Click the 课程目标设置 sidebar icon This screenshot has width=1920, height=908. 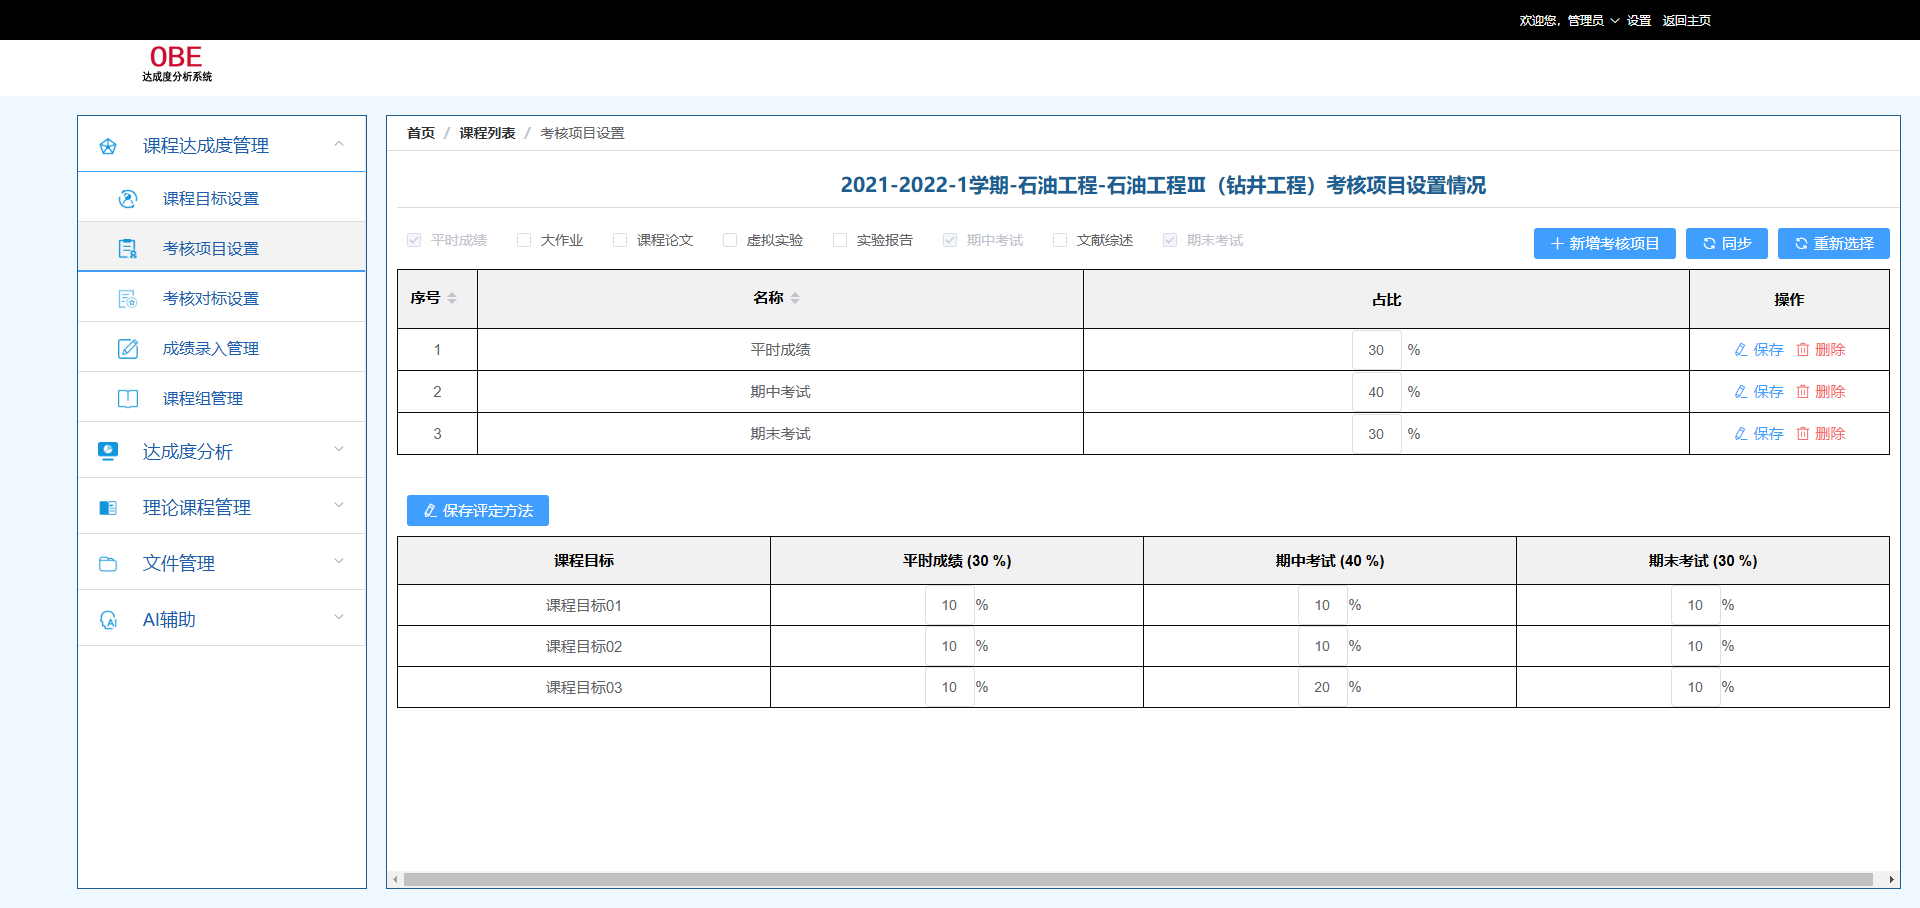128,199
